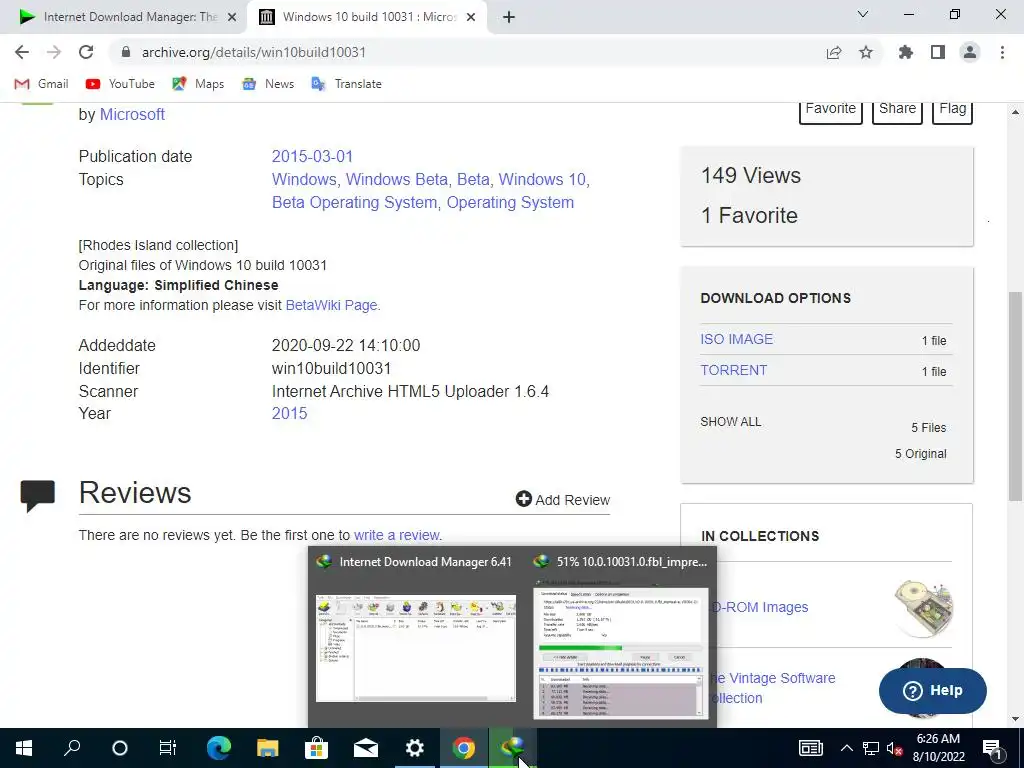The image size is (1024, 768).
Task: Share this page using the address bar icon
Action: pos(834,52)
